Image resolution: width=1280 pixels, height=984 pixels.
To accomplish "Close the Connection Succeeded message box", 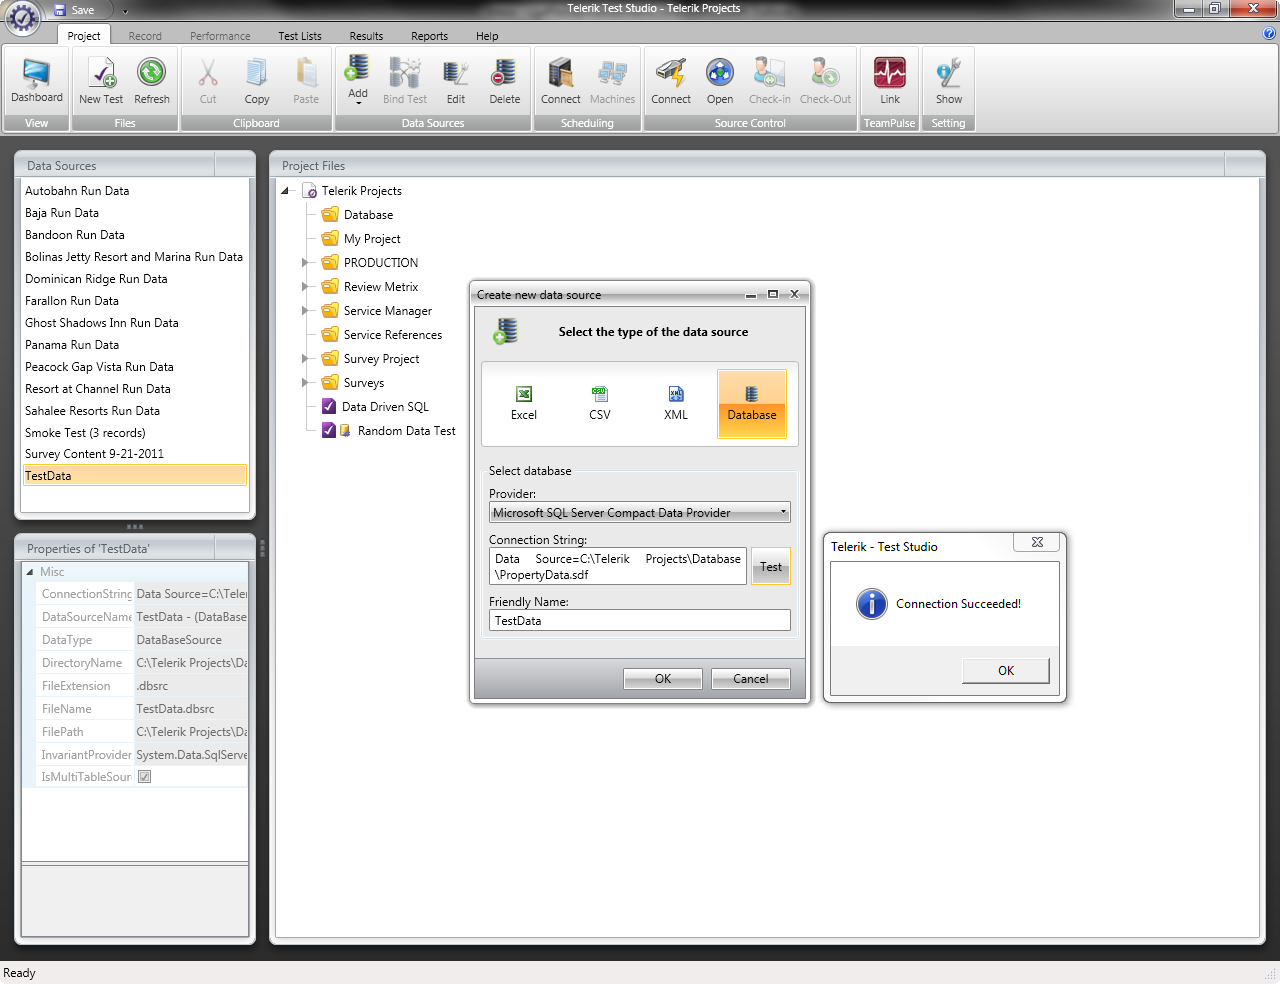I will (x=1037, y=542).
